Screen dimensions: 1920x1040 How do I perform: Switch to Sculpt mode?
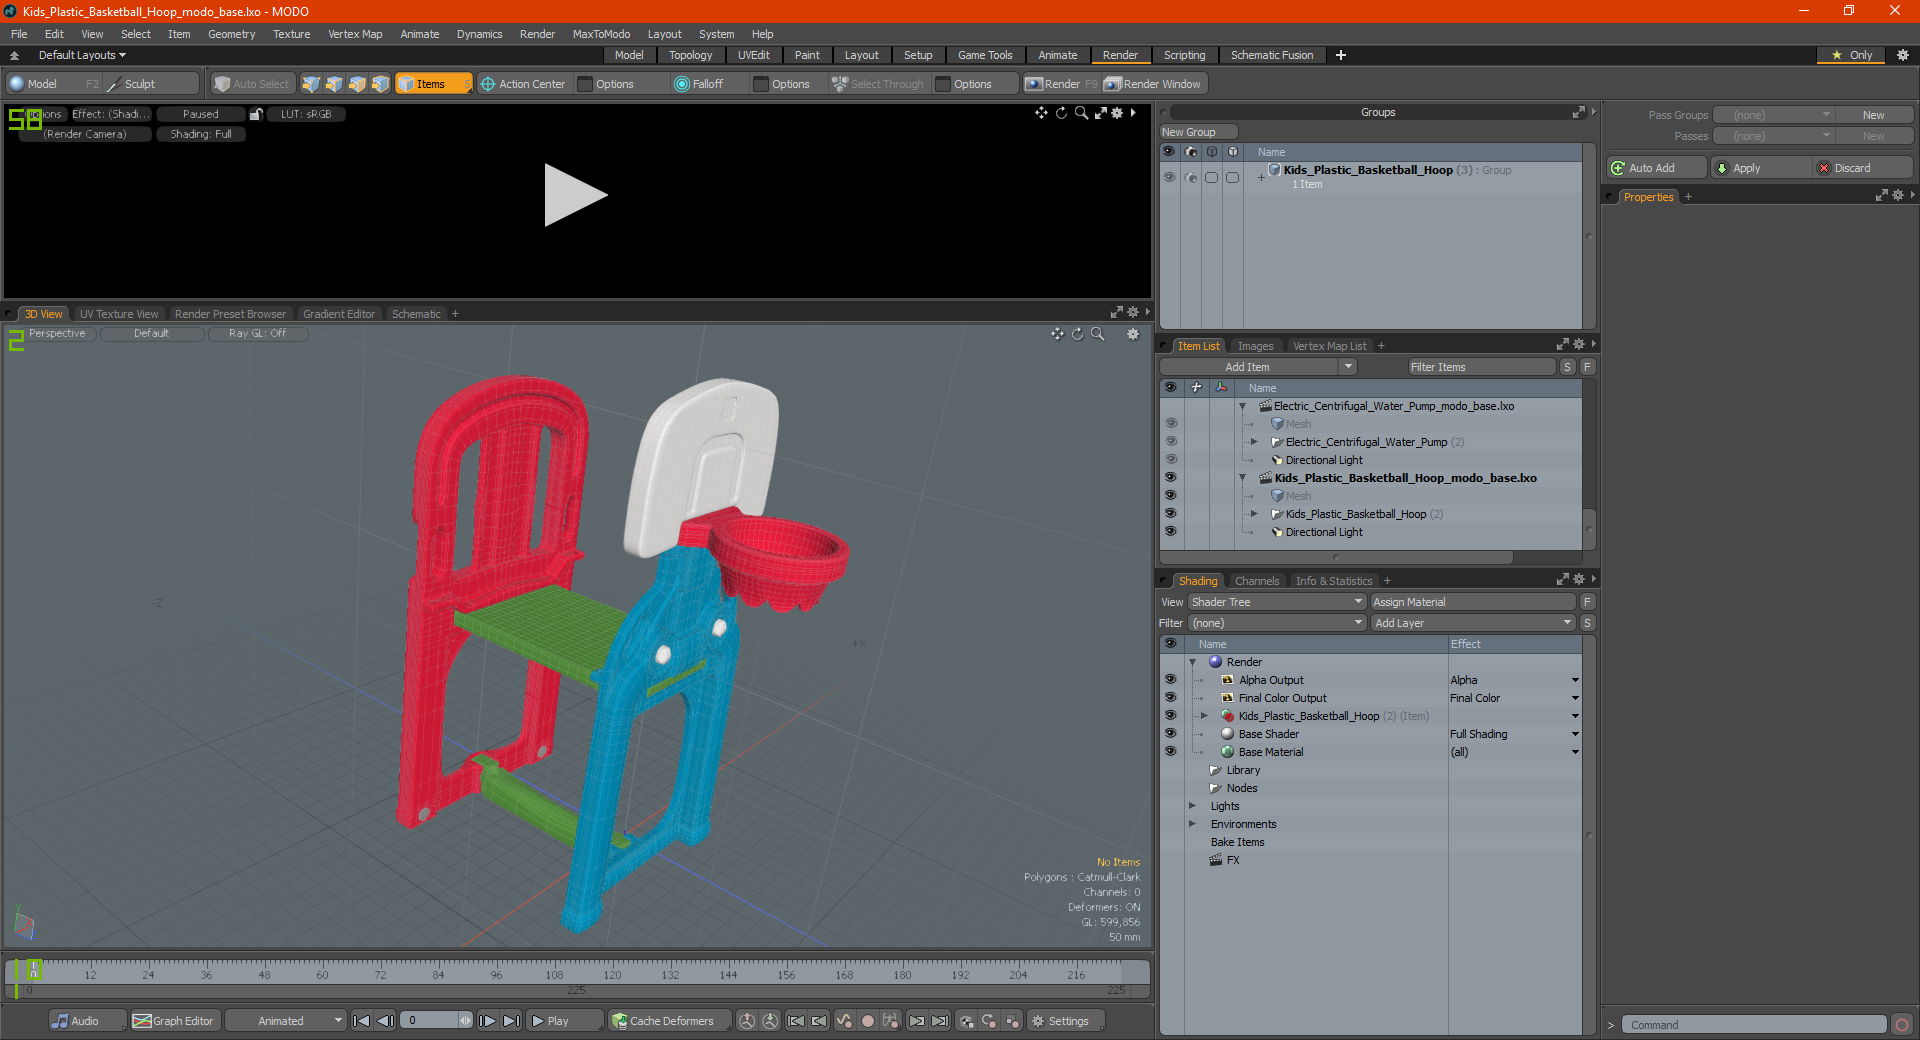point(150,84)
